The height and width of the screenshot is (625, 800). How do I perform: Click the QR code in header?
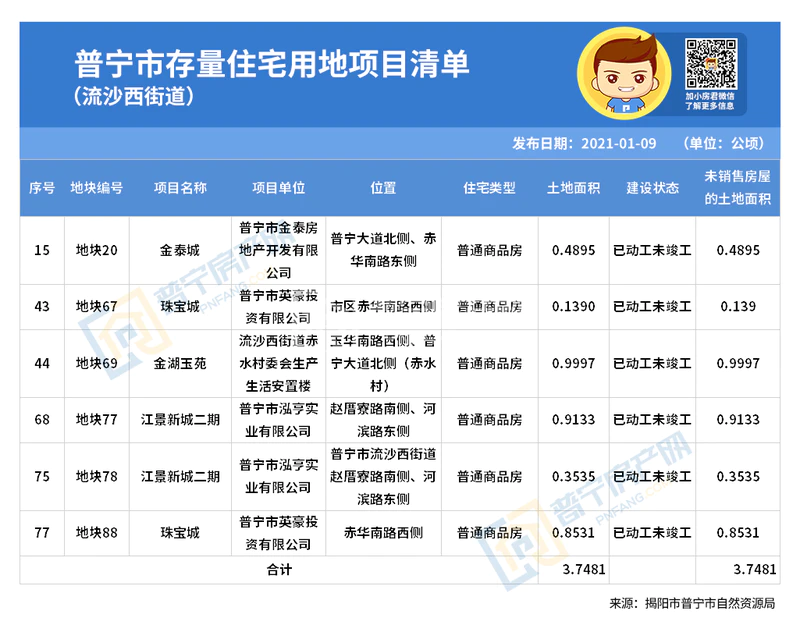click(711, 63)
